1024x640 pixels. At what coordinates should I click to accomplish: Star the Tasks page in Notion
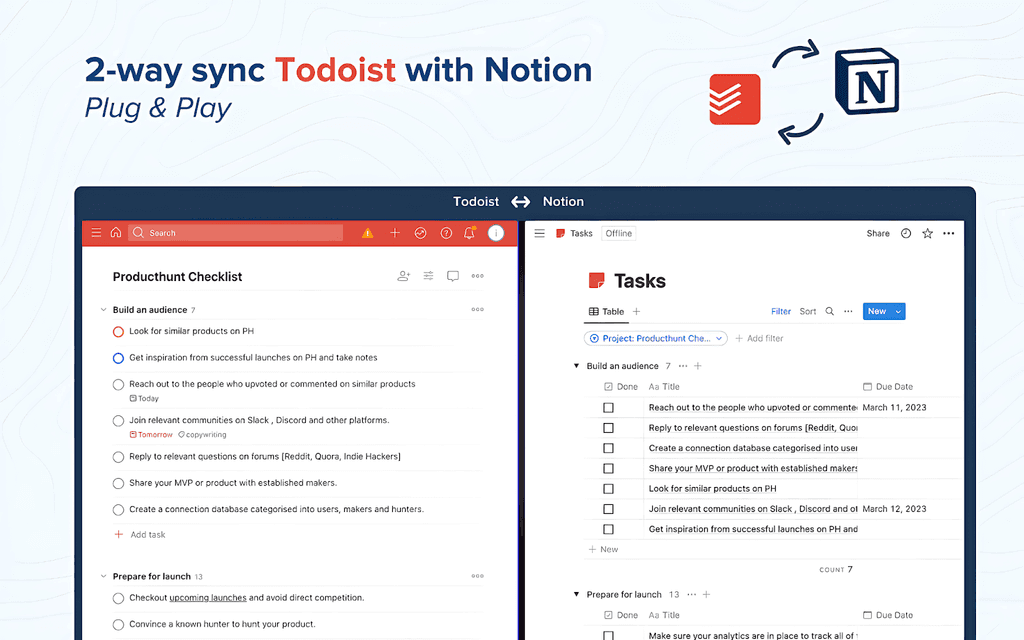[928, 233]
